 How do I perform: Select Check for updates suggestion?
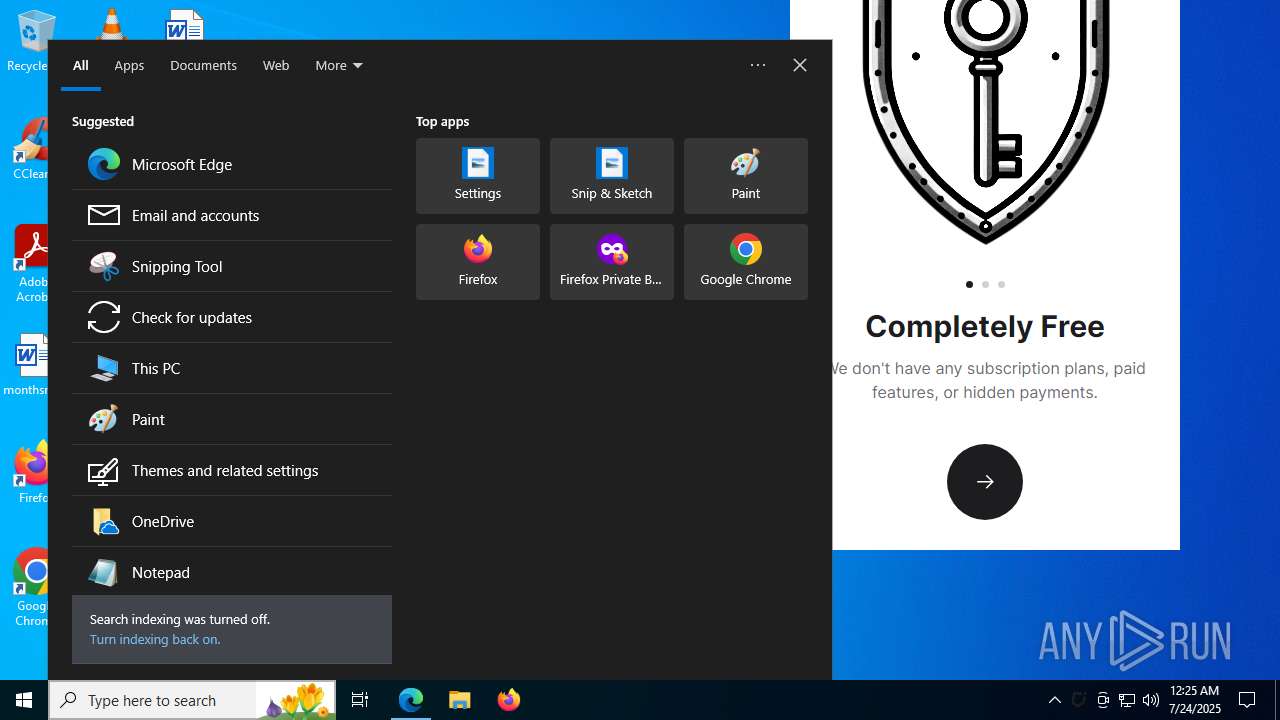pyautogui.click(x=232, y=317)
